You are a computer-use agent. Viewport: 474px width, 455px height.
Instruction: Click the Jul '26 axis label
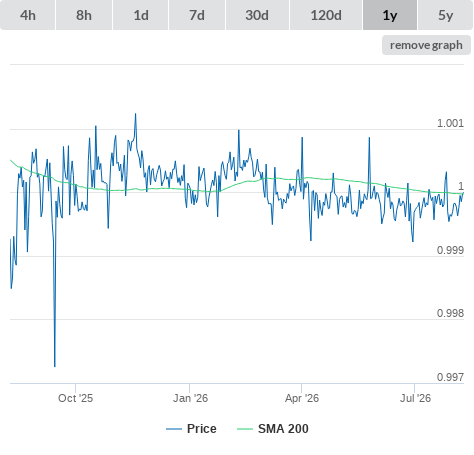[x=415, y=398]
